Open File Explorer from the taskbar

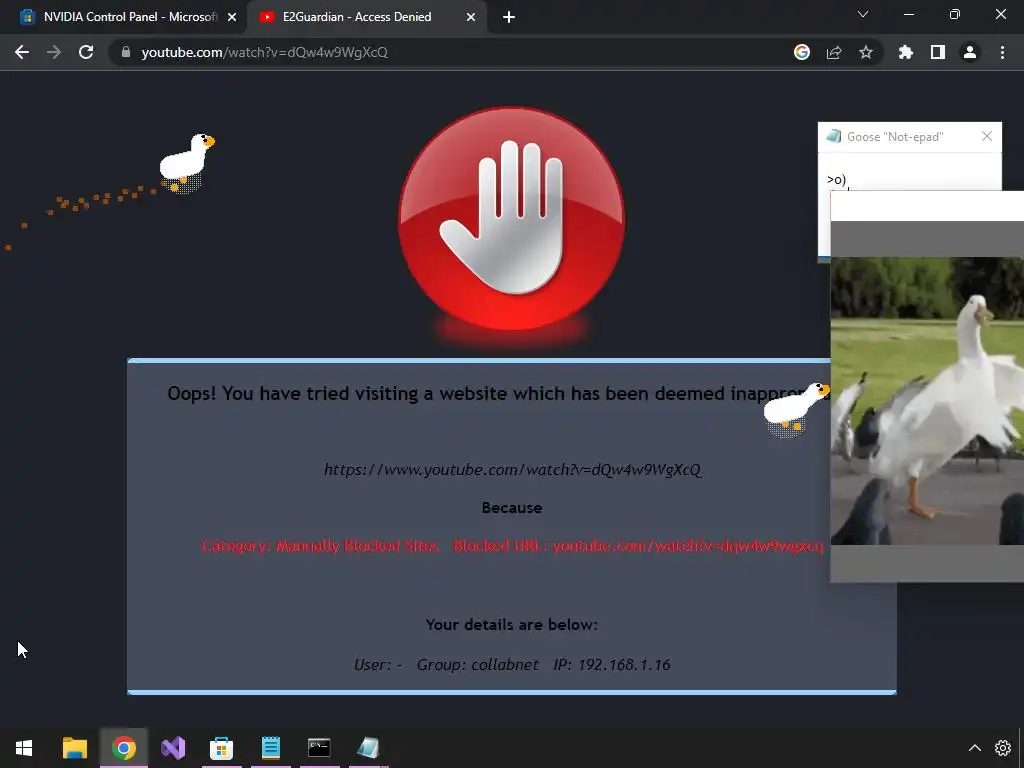[74, 748]
